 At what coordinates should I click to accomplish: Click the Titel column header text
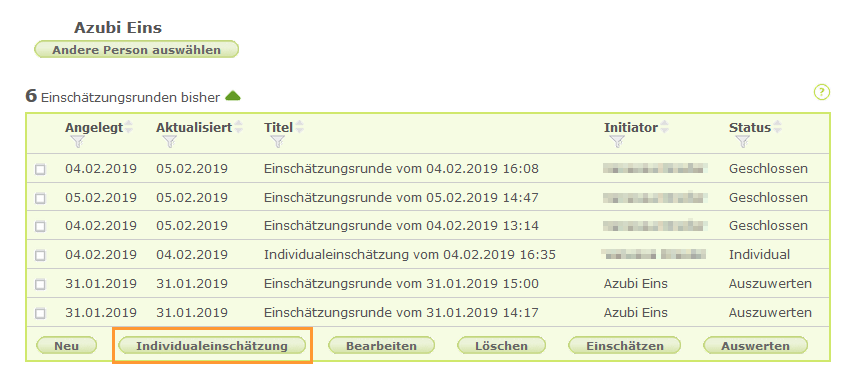pos(279,128)
